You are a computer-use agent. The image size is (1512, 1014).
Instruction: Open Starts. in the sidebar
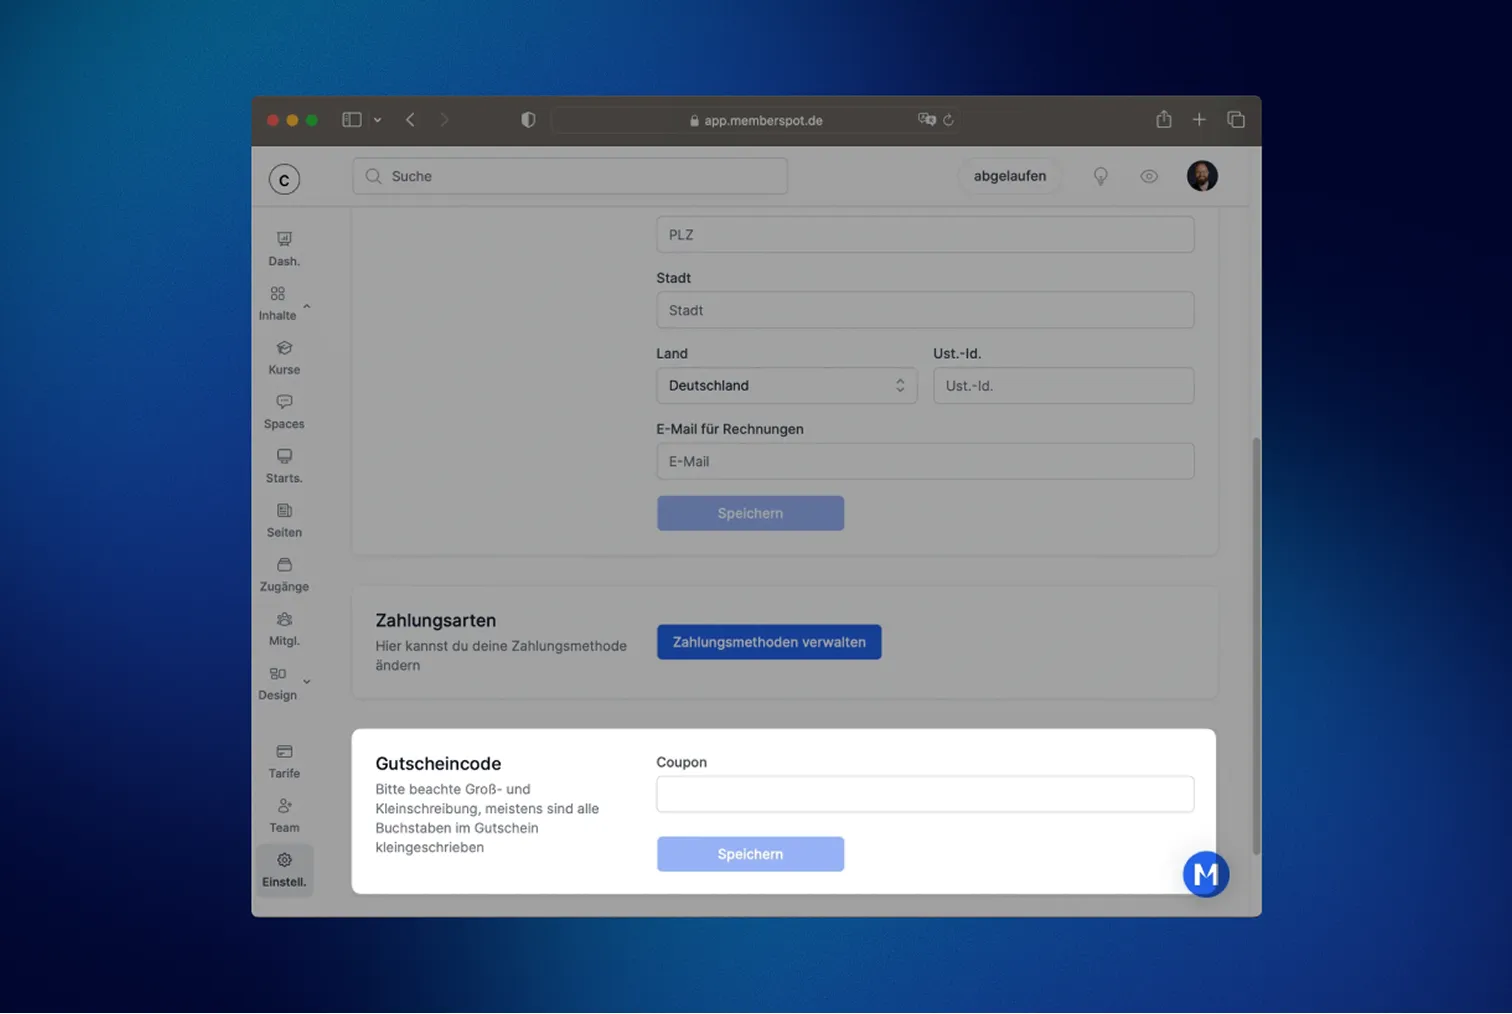(284, 466)
